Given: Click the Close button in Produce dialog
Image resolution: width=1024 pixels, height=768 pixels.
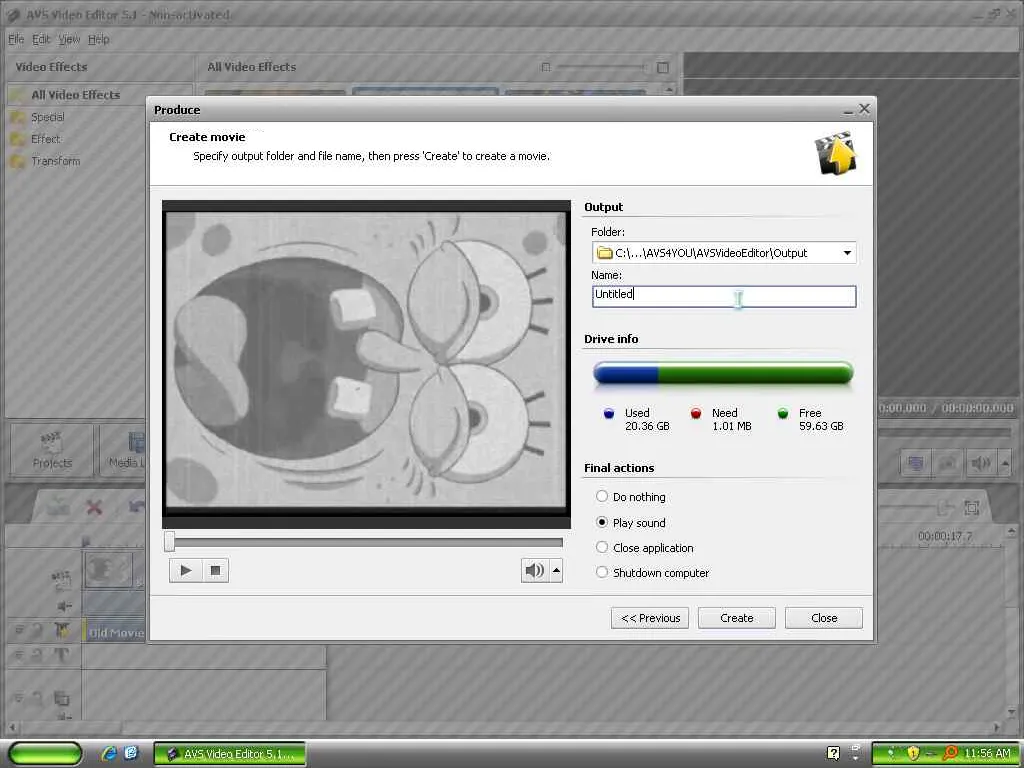Looking at the screenshot, I should point(824,618).
